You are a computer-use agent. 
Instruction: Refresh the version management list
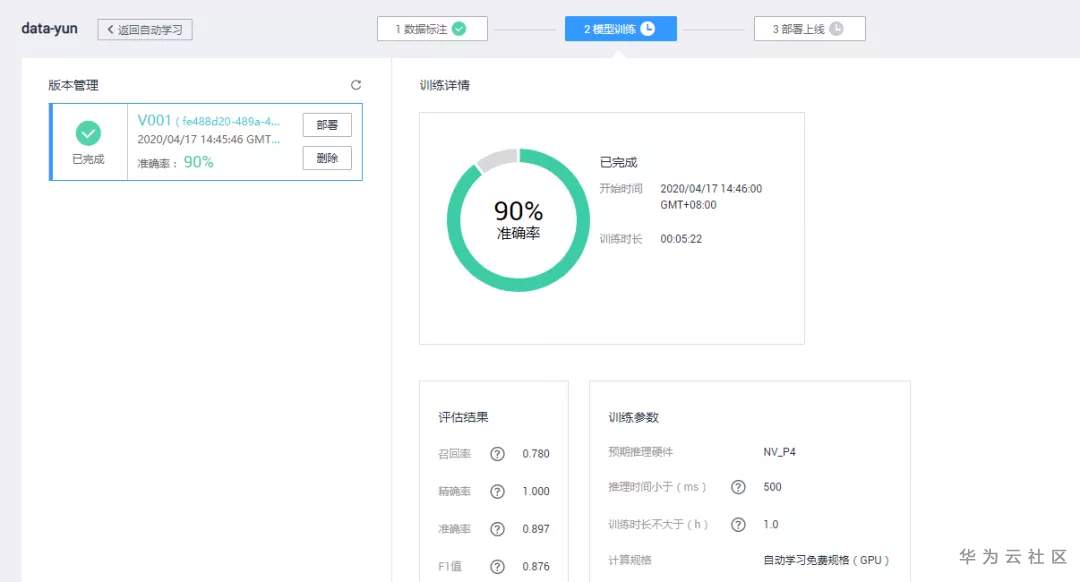click(x=355, y=85)
